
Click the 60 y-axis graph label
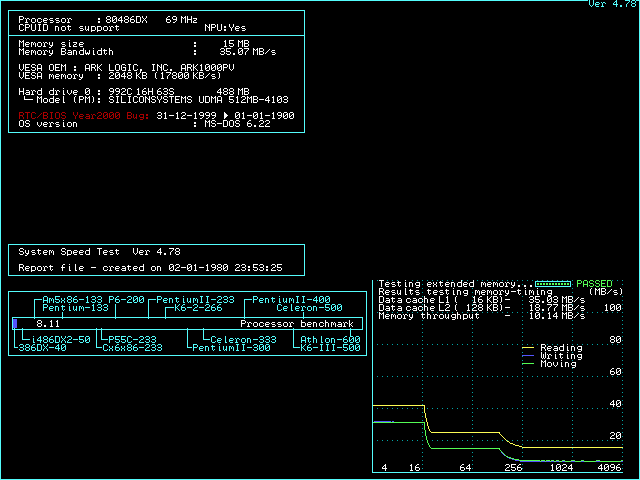[x=615, y=372]
